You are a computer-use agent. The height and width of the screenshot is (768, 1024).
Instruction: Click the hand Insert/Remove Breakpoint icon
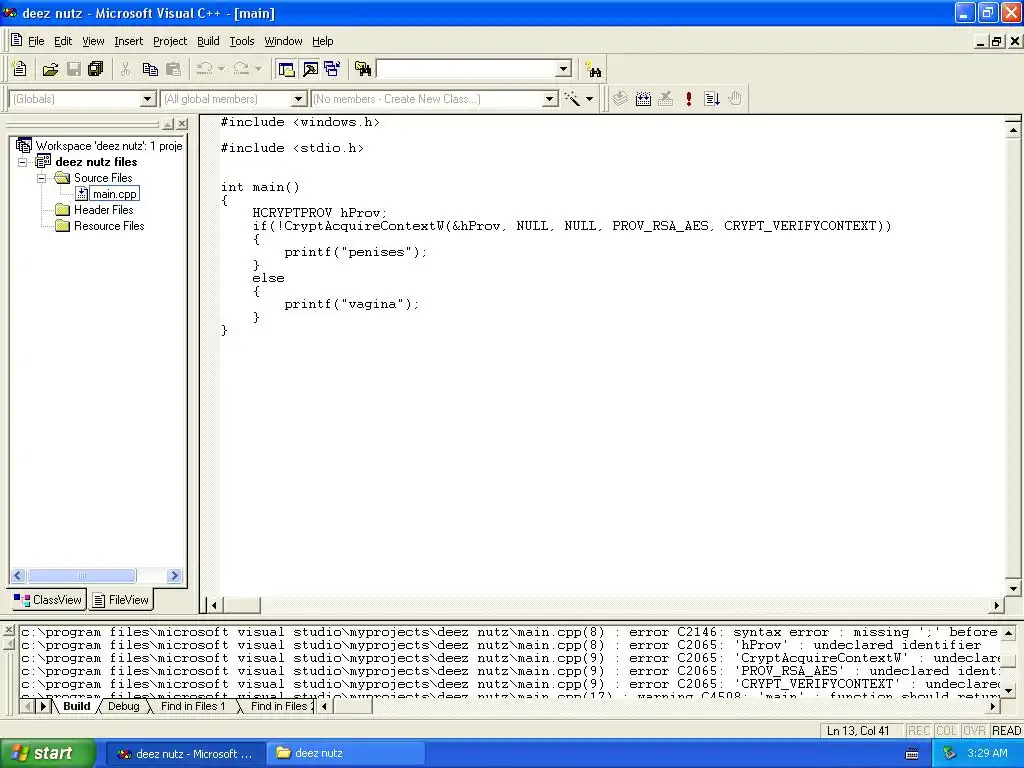point(735,99)
